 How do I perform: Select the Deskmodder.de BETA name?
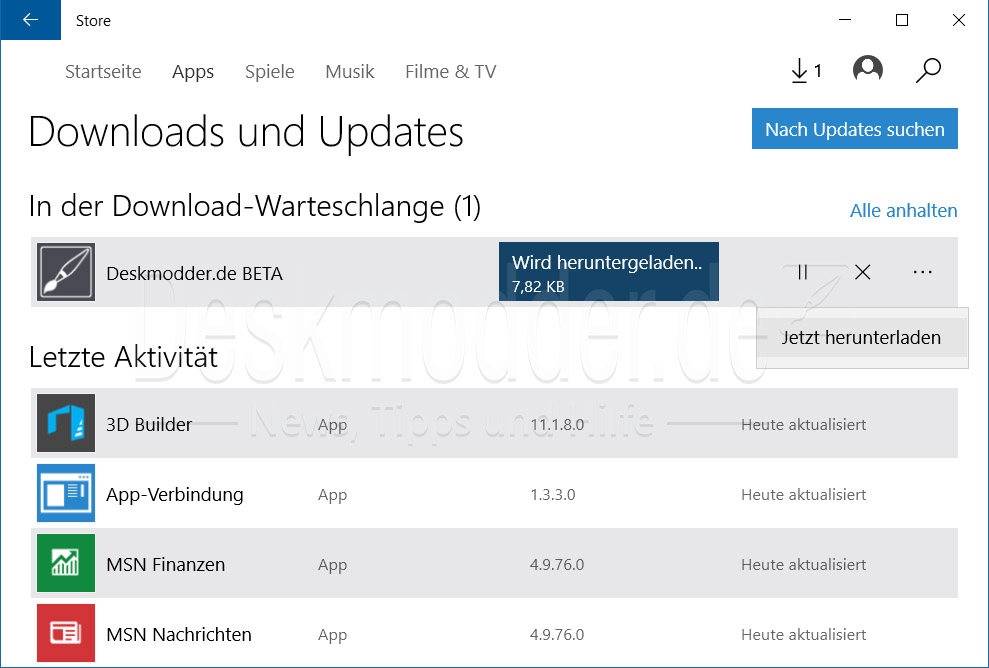pos(194,273)
